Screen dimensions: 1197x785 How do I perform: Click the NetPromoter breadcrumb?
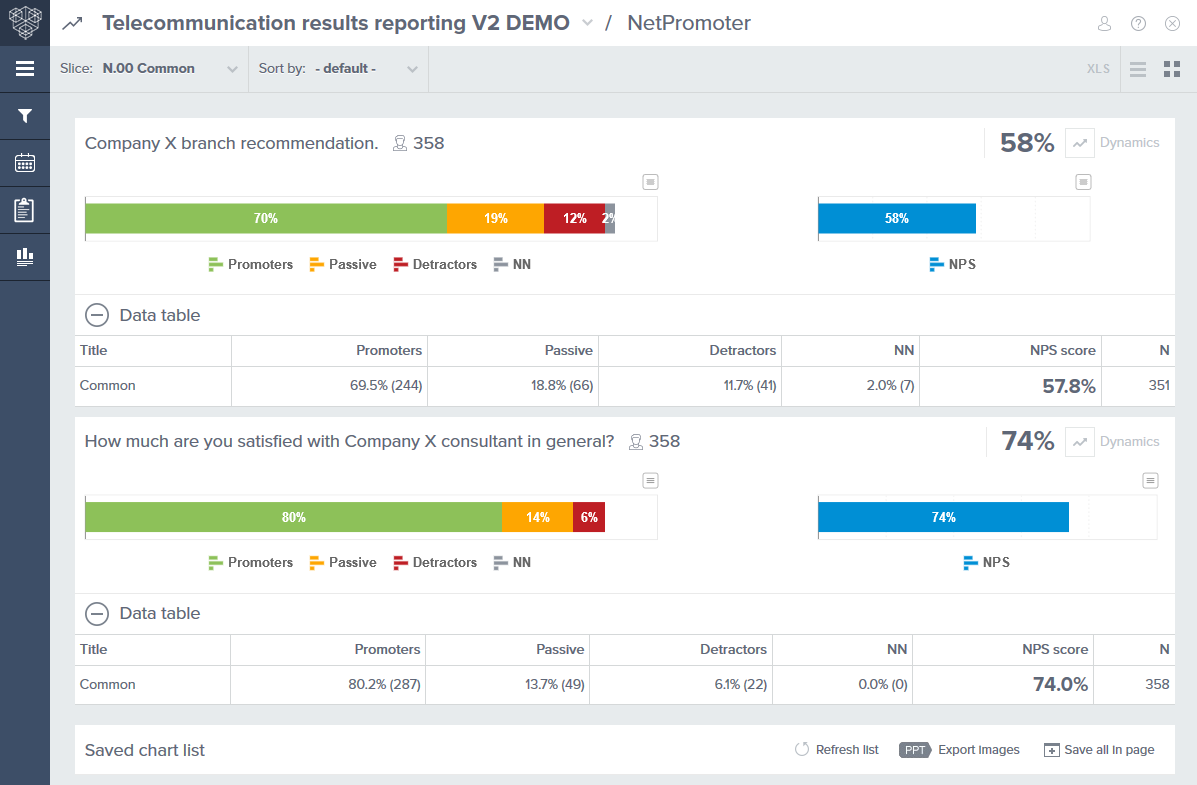pyautogui.click(x=689, y=23)
